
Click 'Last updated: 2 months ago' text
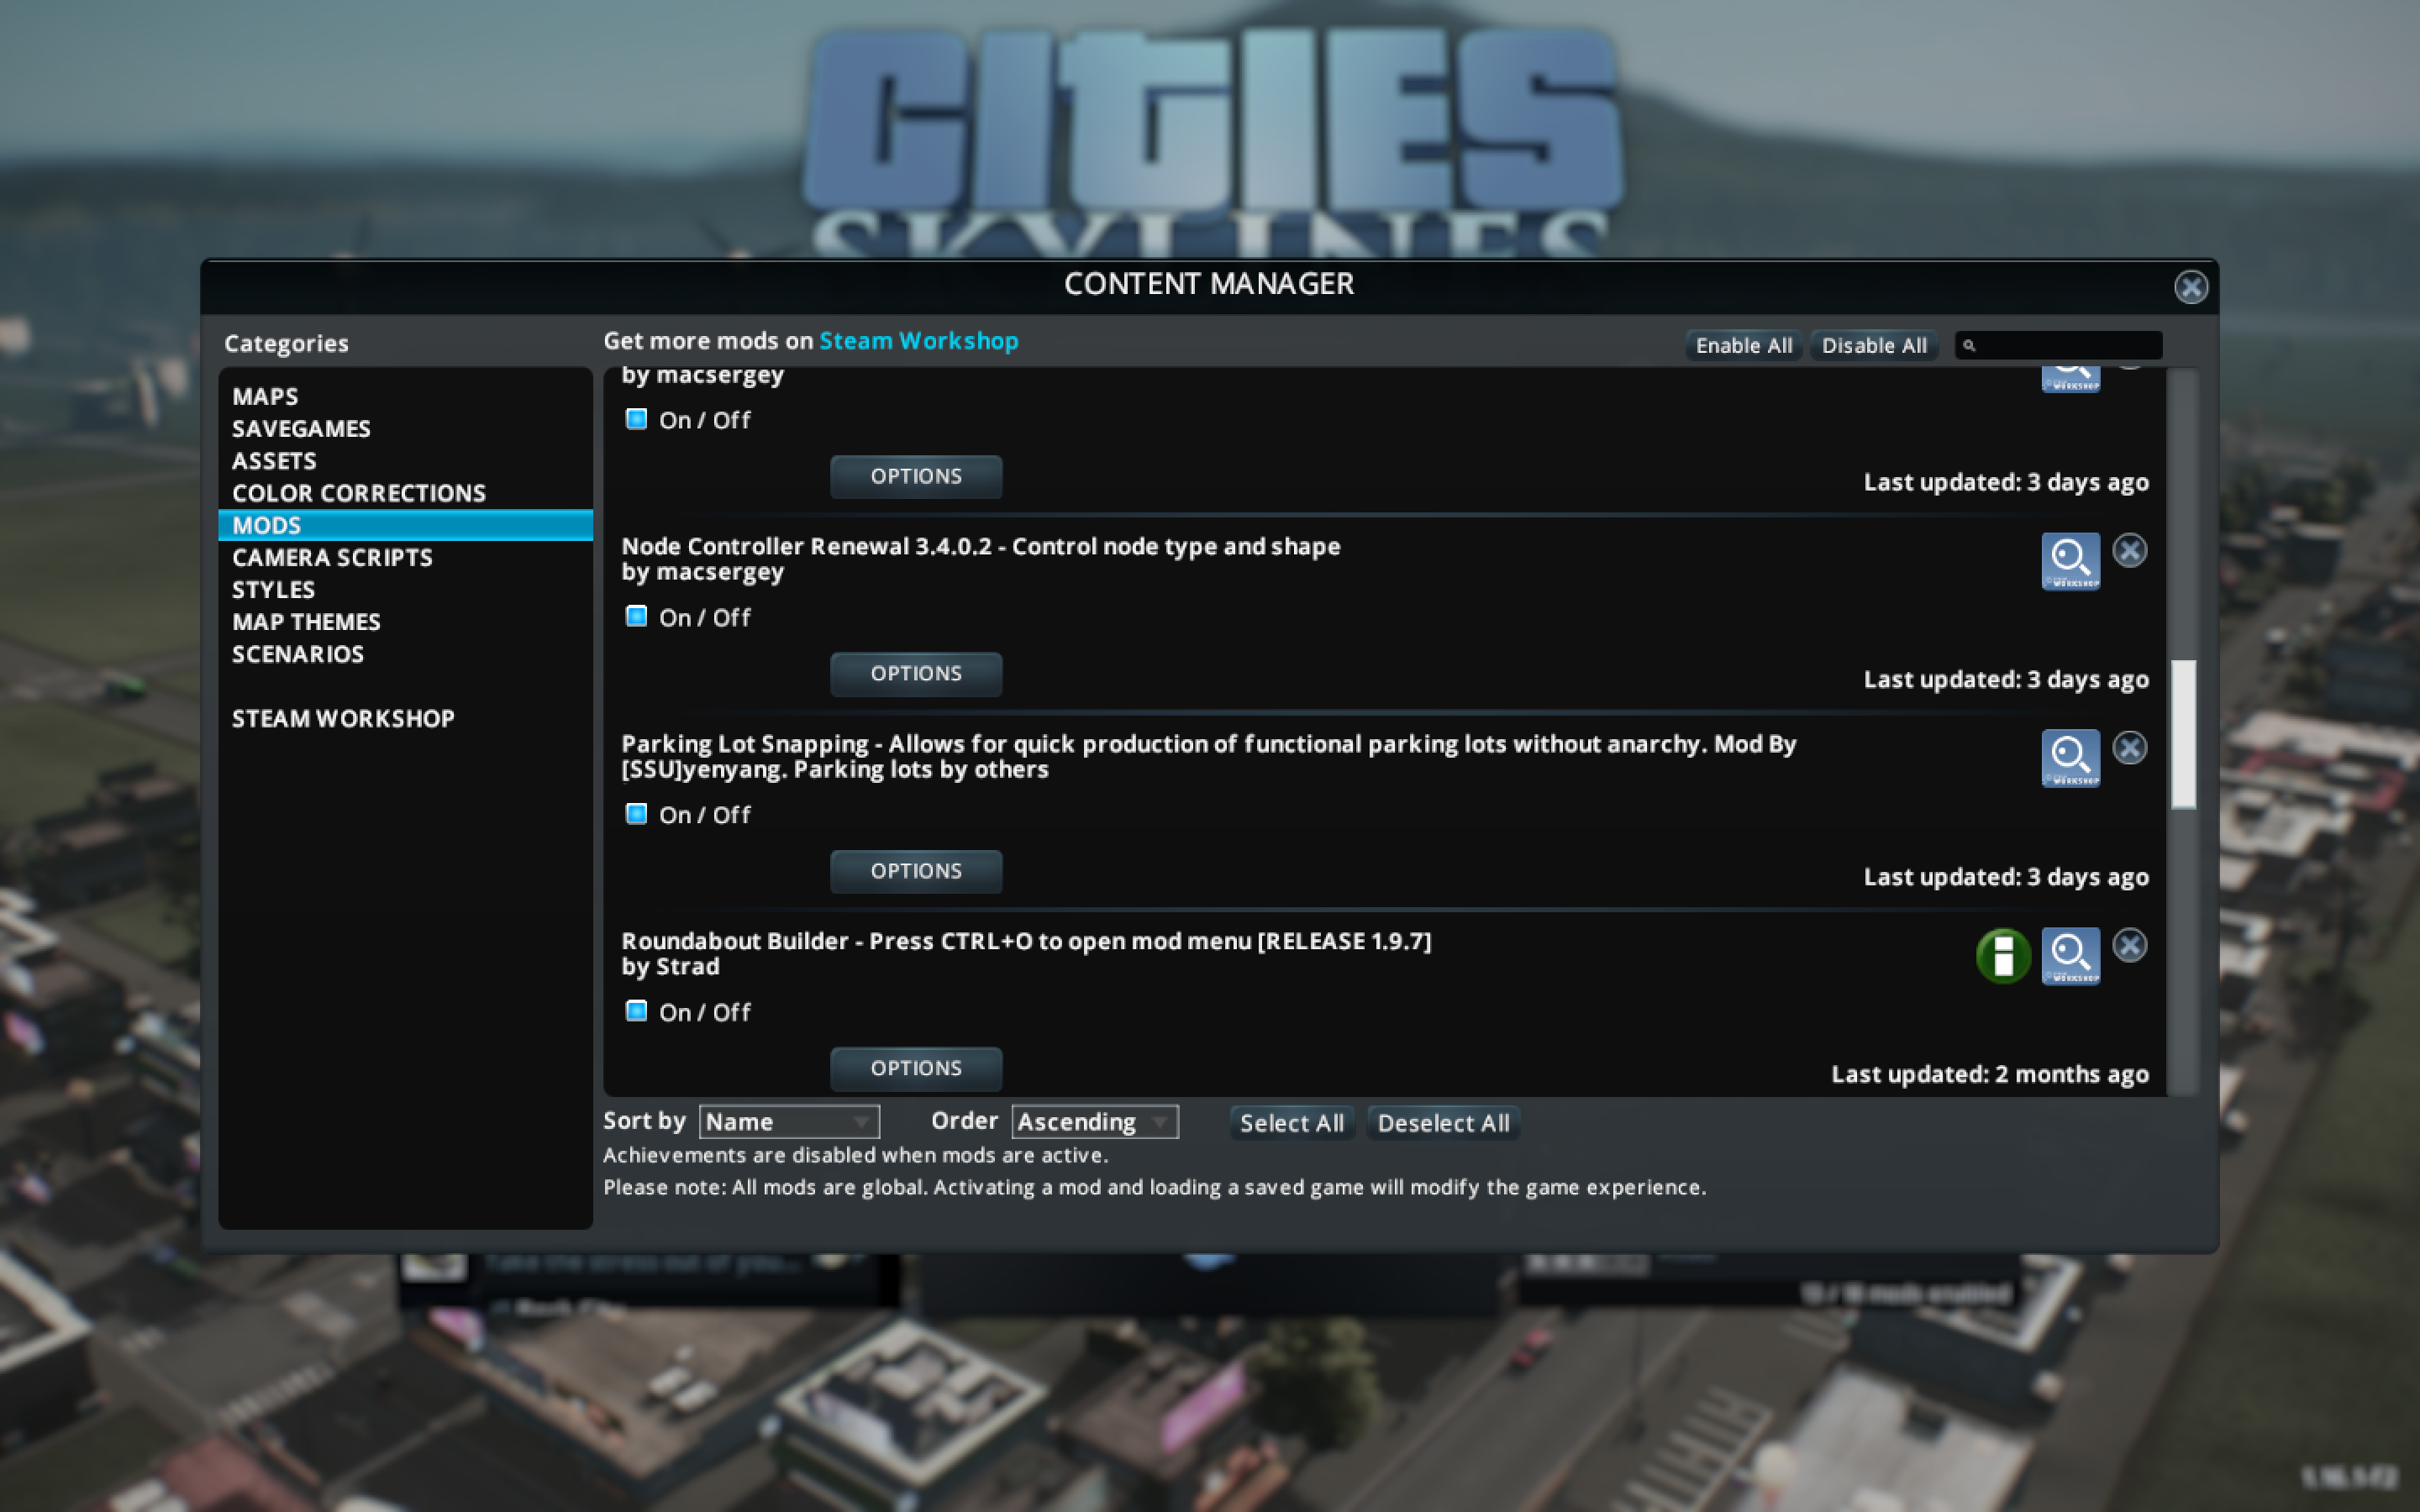point(1990,1074)
